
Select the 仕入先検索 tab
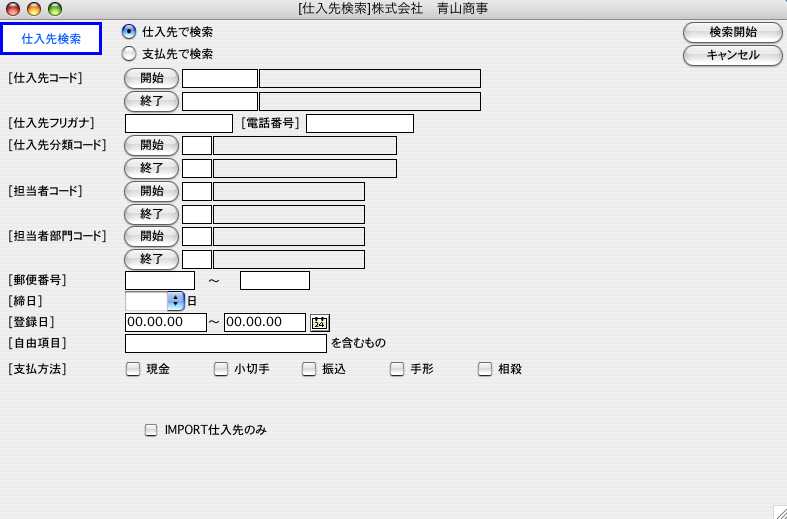(51, 39)
